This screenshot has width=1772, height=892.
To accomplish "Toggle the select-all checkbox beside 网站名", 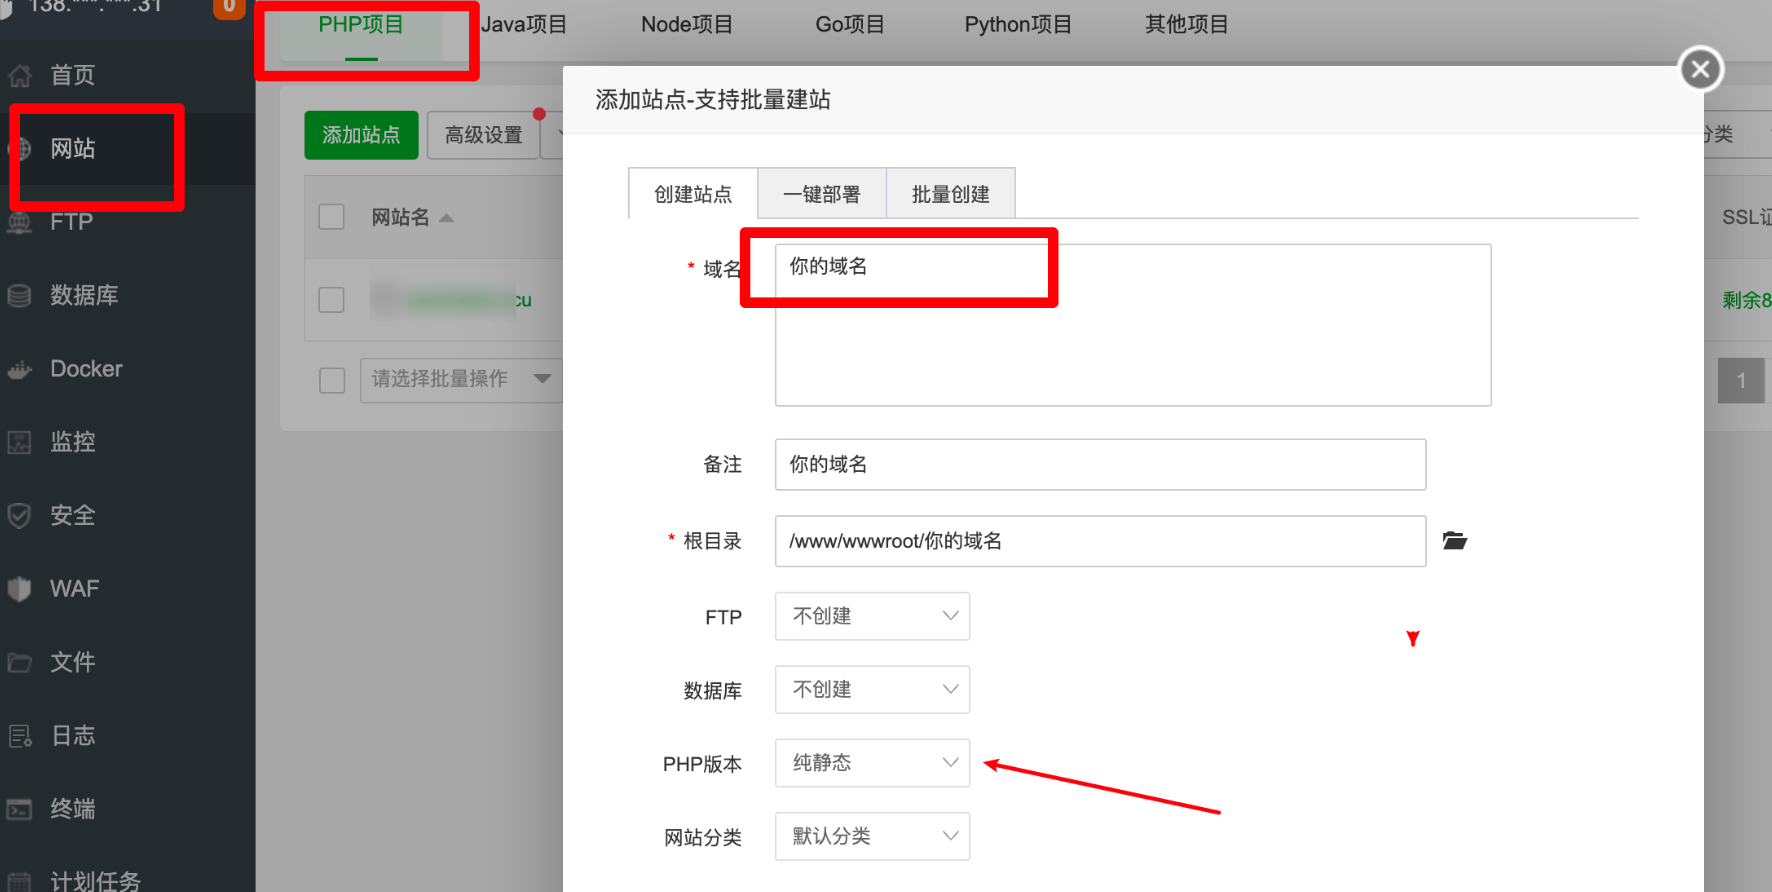I will click(x=331, y=217).
